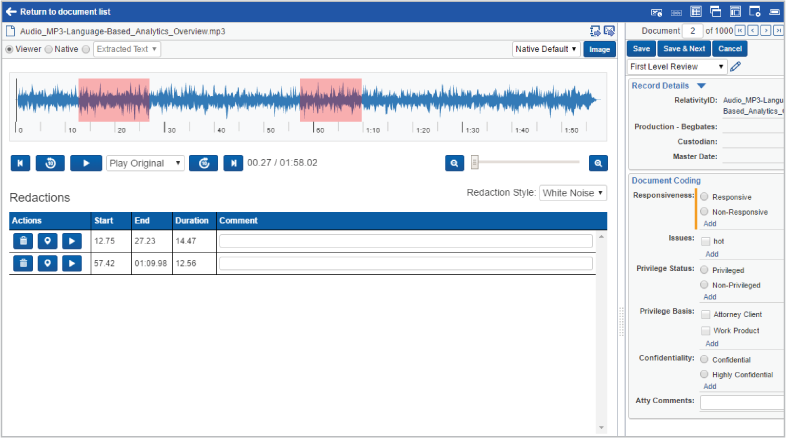Delete the first redaction starting at 12.75
The width and height of the screenshot is (786, 438).
click(23, 241)
